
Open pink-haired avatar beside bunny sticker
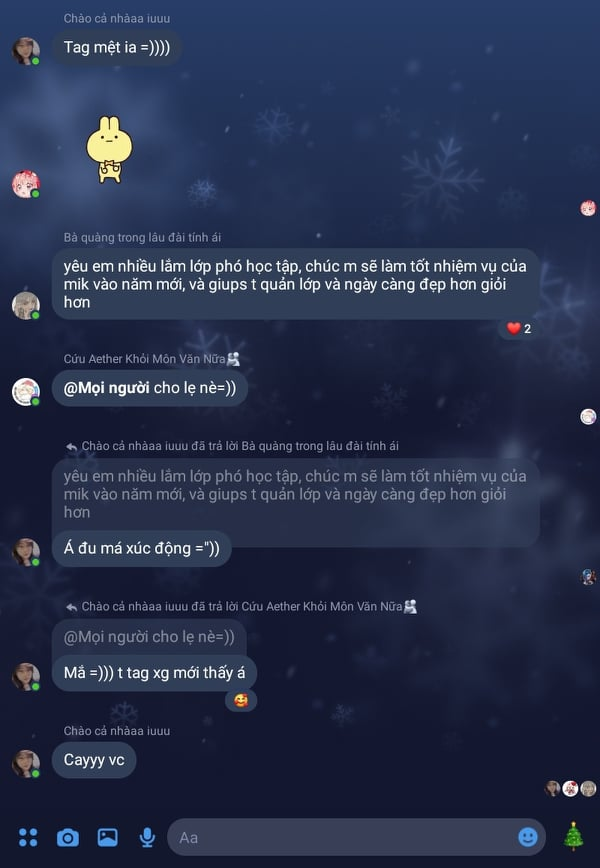26,184
